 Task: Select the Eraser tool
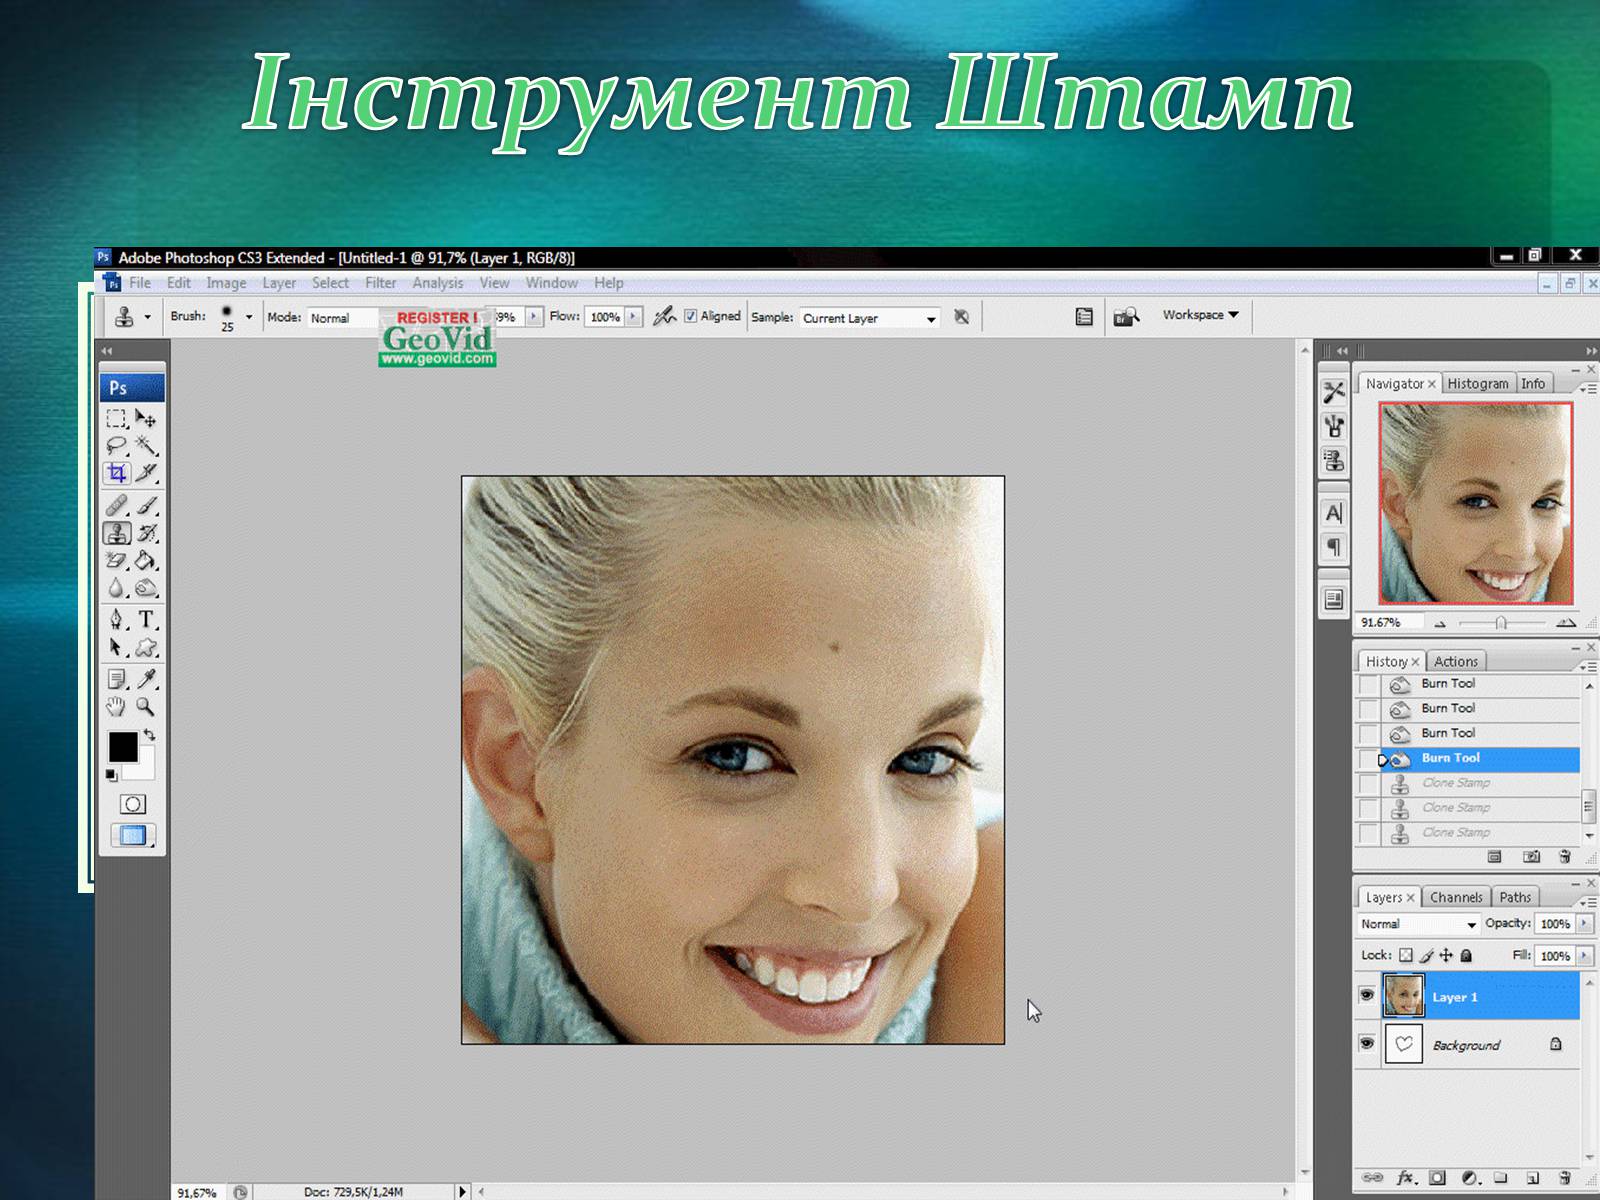click(117, 560)
